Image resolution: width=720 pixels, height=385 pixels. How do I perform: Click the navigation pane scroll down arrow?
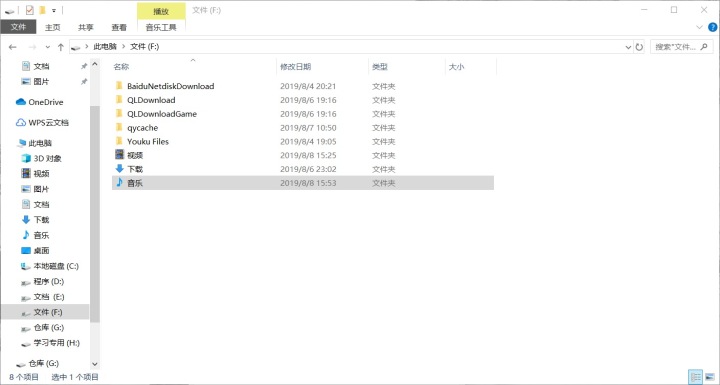coord(95,364)
